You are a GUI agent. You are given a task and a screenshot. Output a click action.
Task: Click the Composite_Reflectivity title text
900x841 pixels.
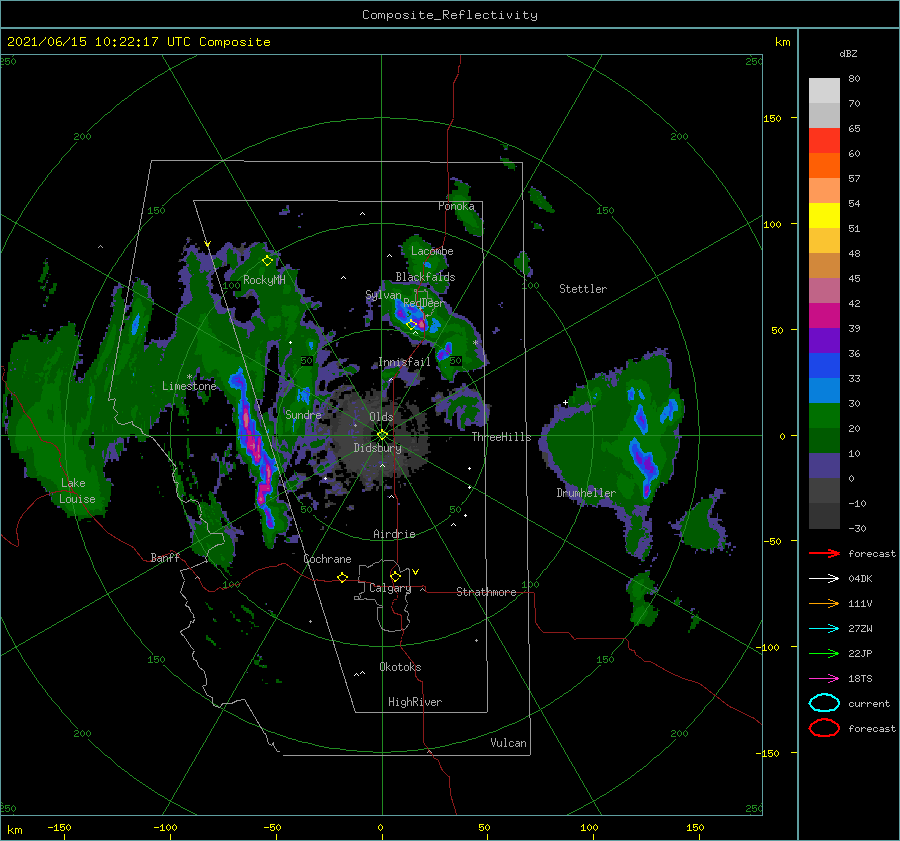click(450, 15)
